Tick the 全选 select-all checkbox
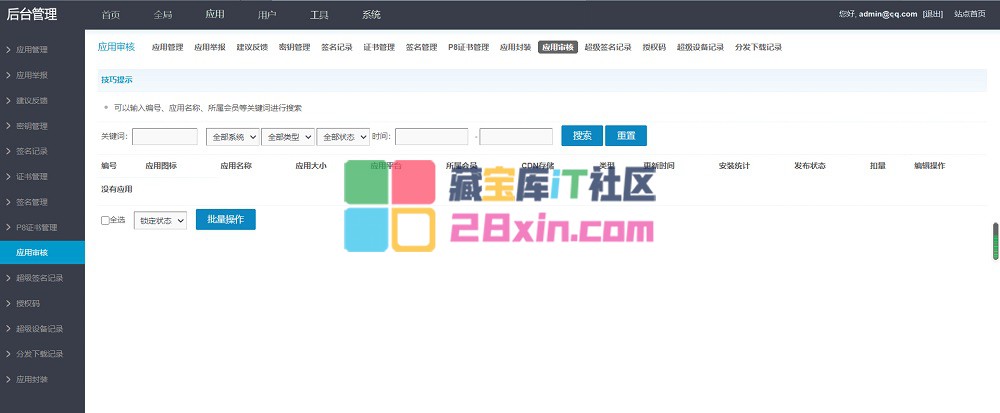The width and height of the screenshot is (1000, 413). pyautogui.click(x=105, y=220)
